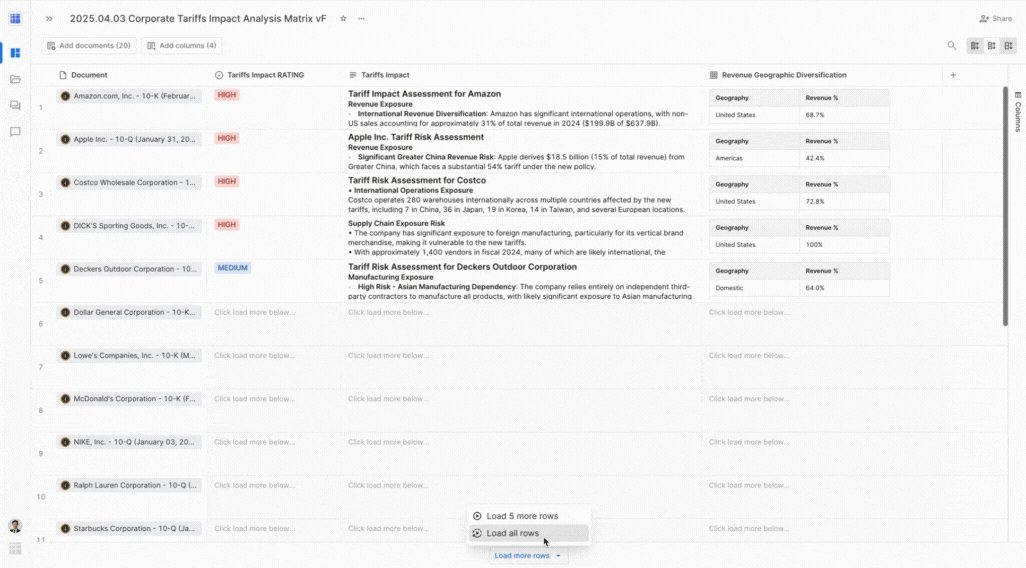Open the matrix dashboard sidebar icon
1026x568 pixels.
tap(15, 52)
